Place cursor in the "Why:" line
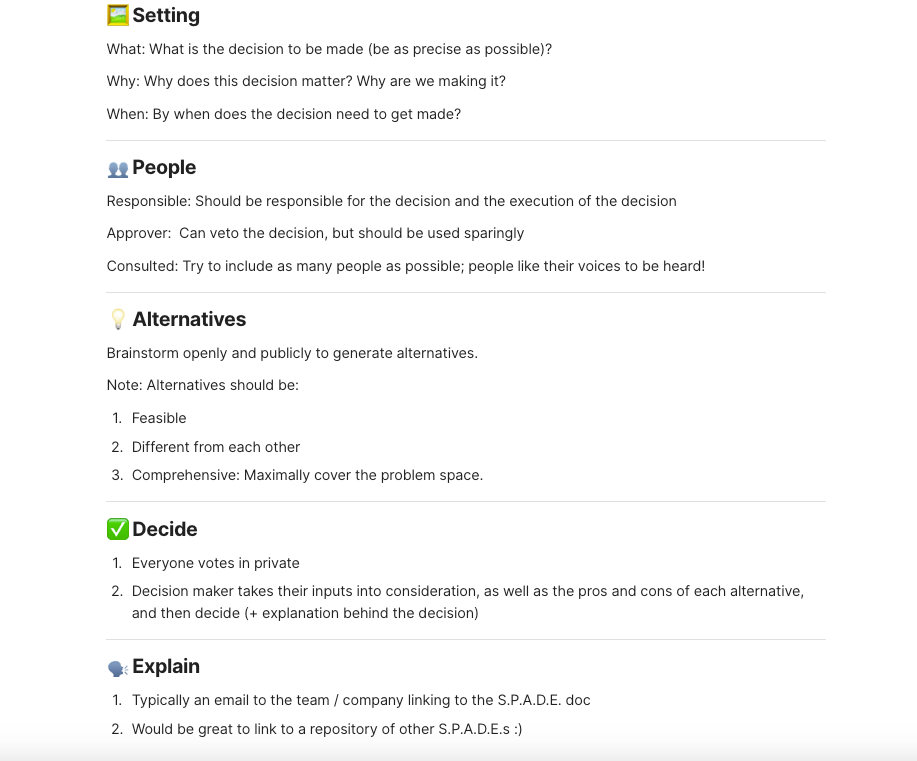 [306, 81]
